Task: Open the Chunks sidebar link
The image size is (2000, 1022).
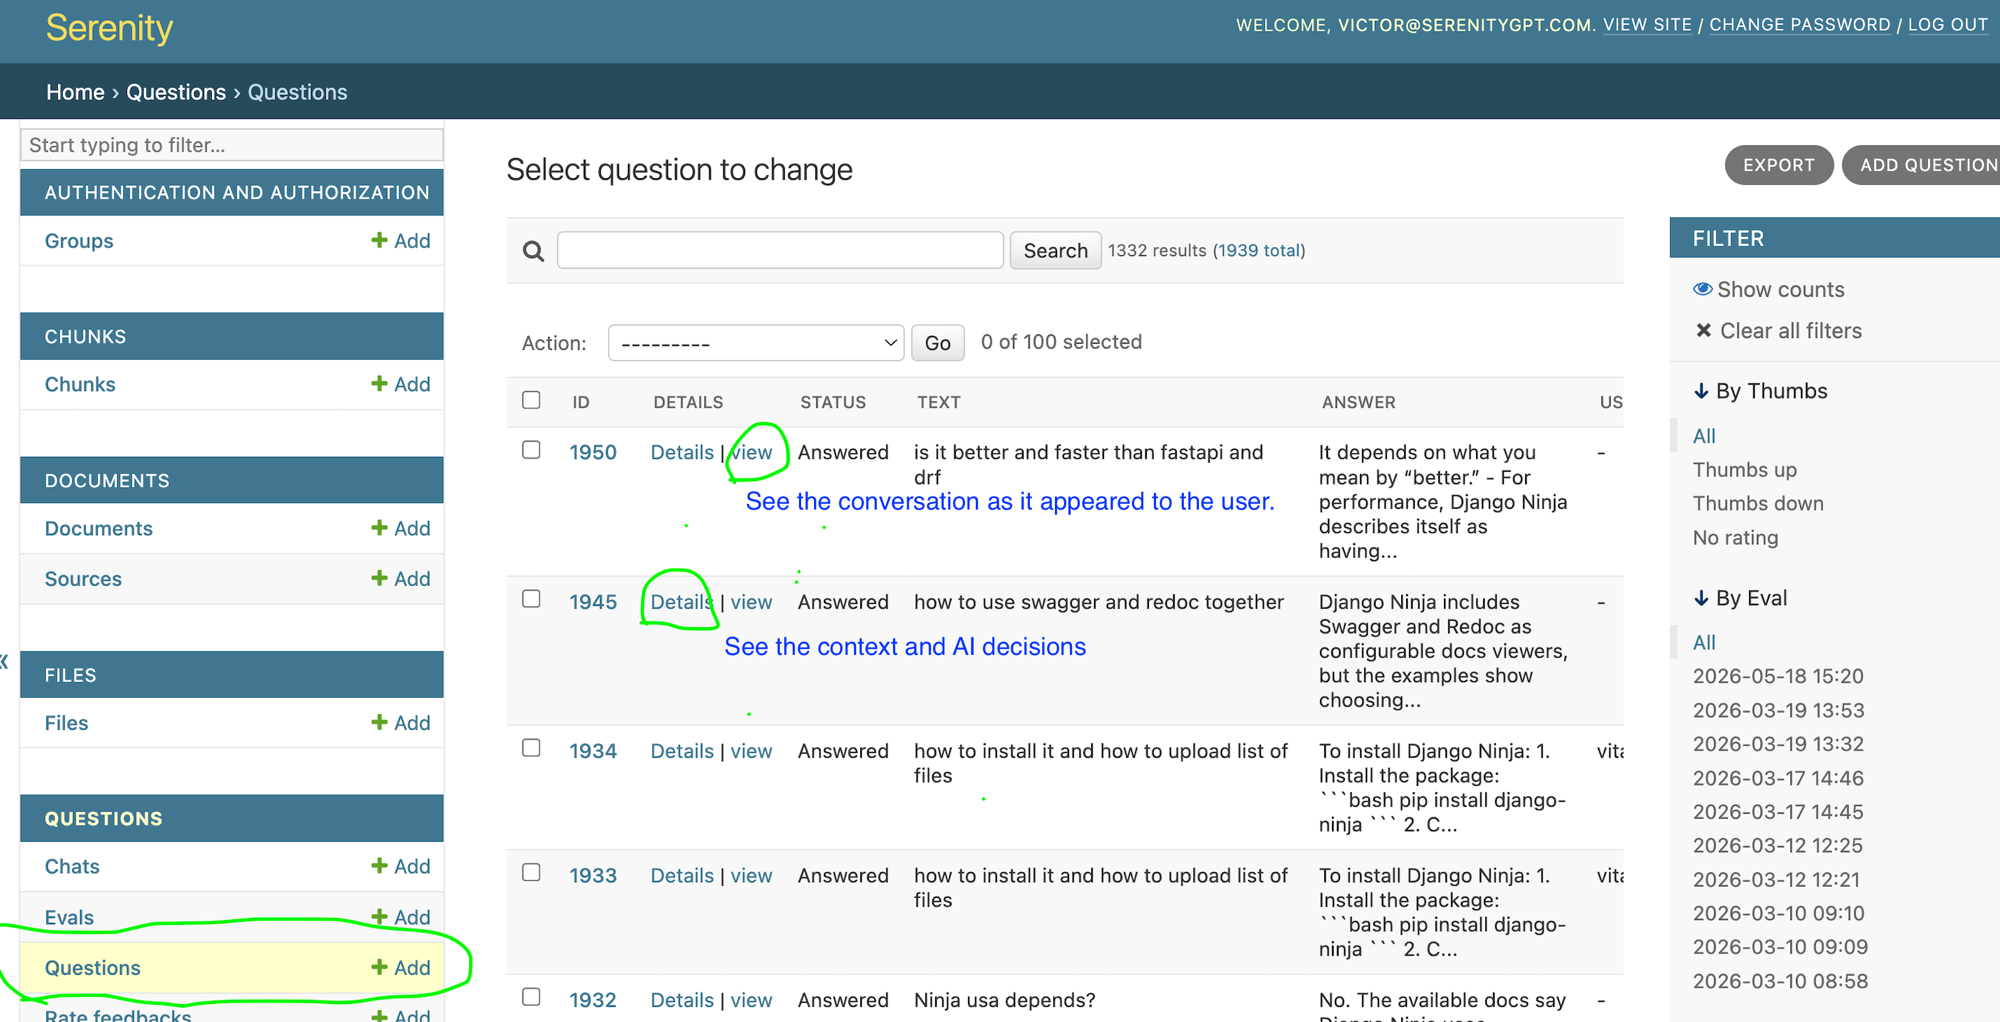Action: click(x=80, y=385)
